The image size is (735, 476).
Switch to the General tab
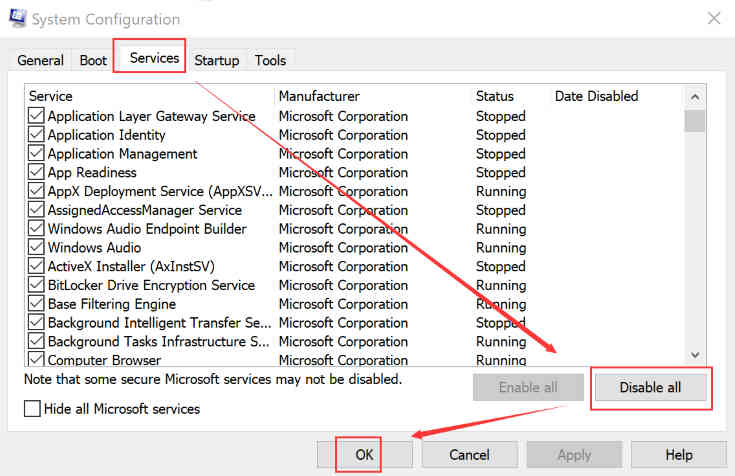click(41, 60)
